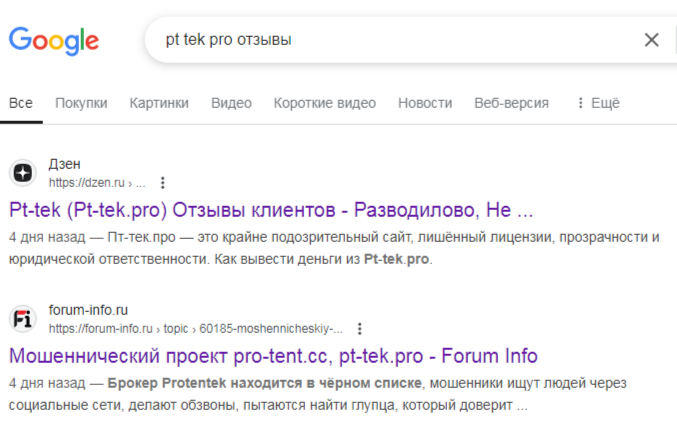The image size is (677, 432).
Task: Open the 'Дзен' source name
Action: (x=64, y=164)
